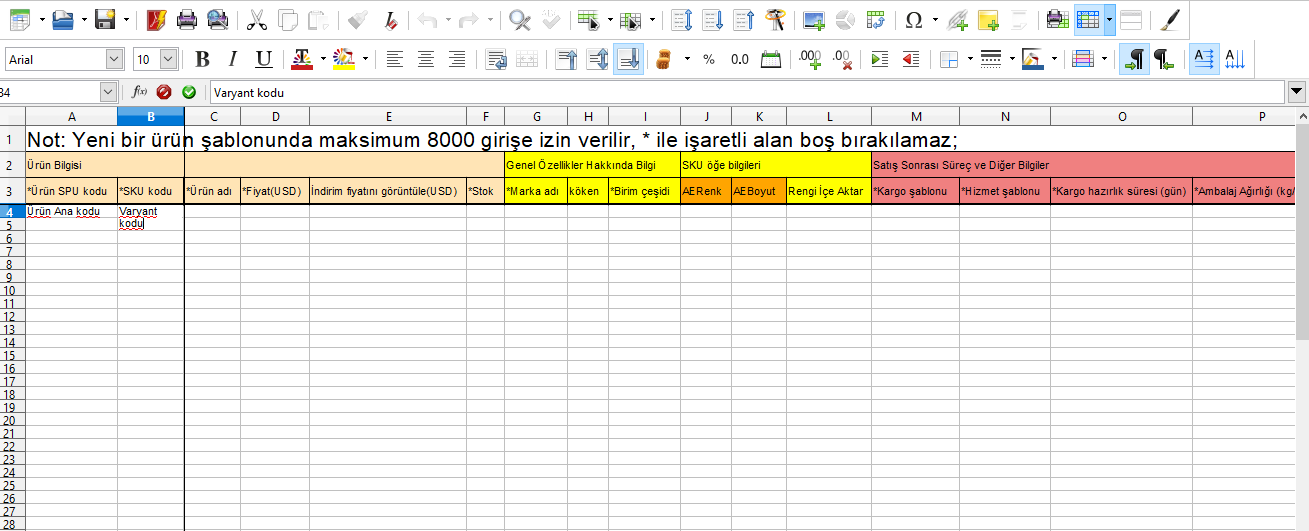
Task: Click the green Accept formula checkmark
Action: [x=189, y=92]
